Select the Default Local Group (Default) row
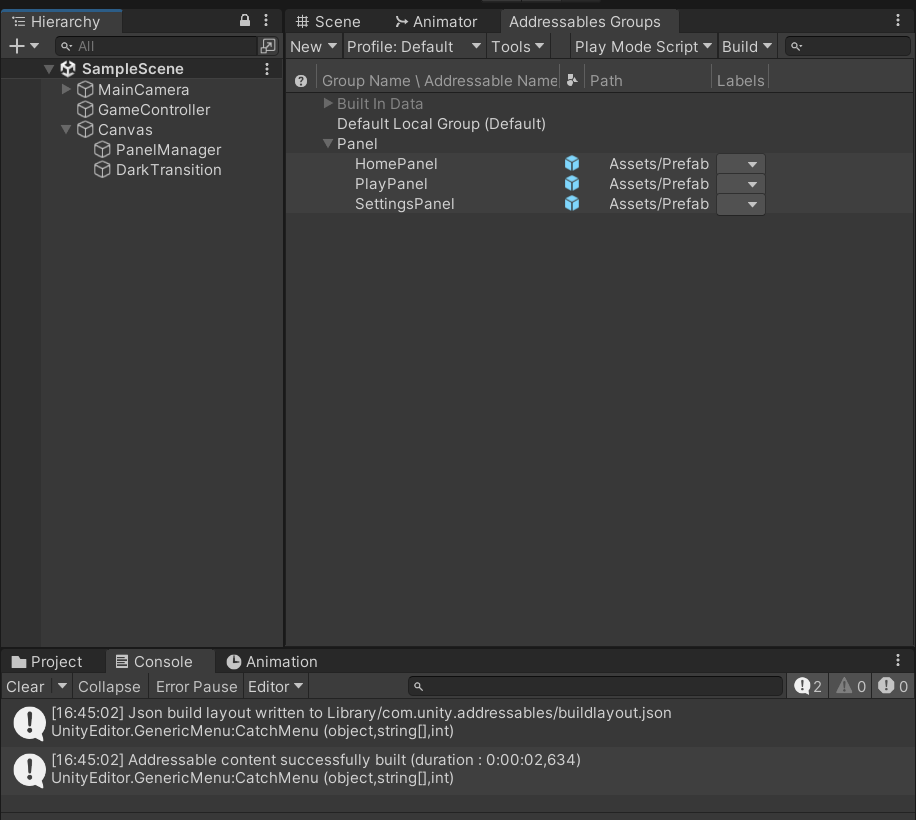 point(441,124)
